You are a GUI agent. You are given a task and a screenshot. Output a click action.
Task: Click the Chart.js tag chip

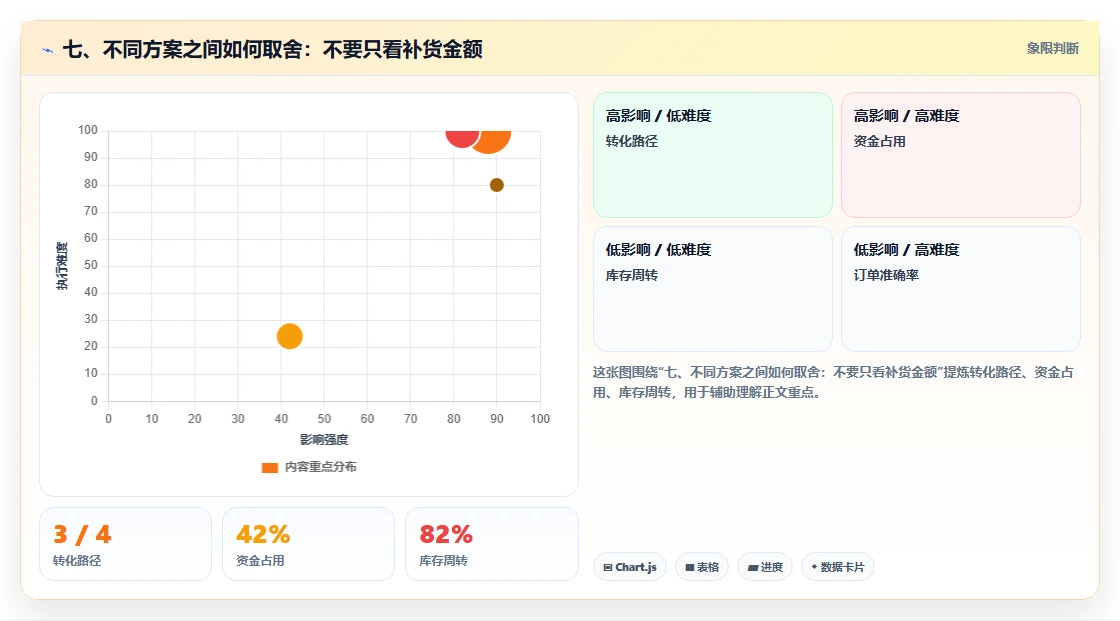point(630,567)
